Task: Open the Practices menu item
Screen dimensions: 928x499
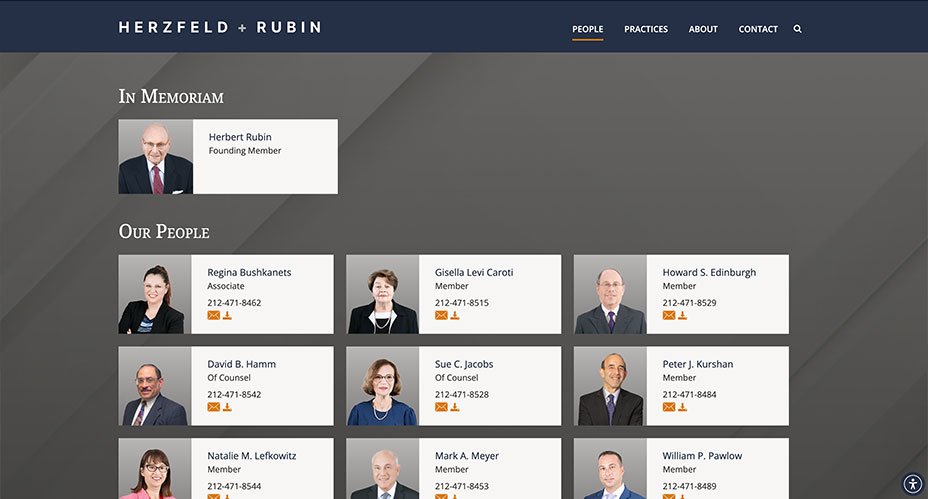Action: [646, 29]
